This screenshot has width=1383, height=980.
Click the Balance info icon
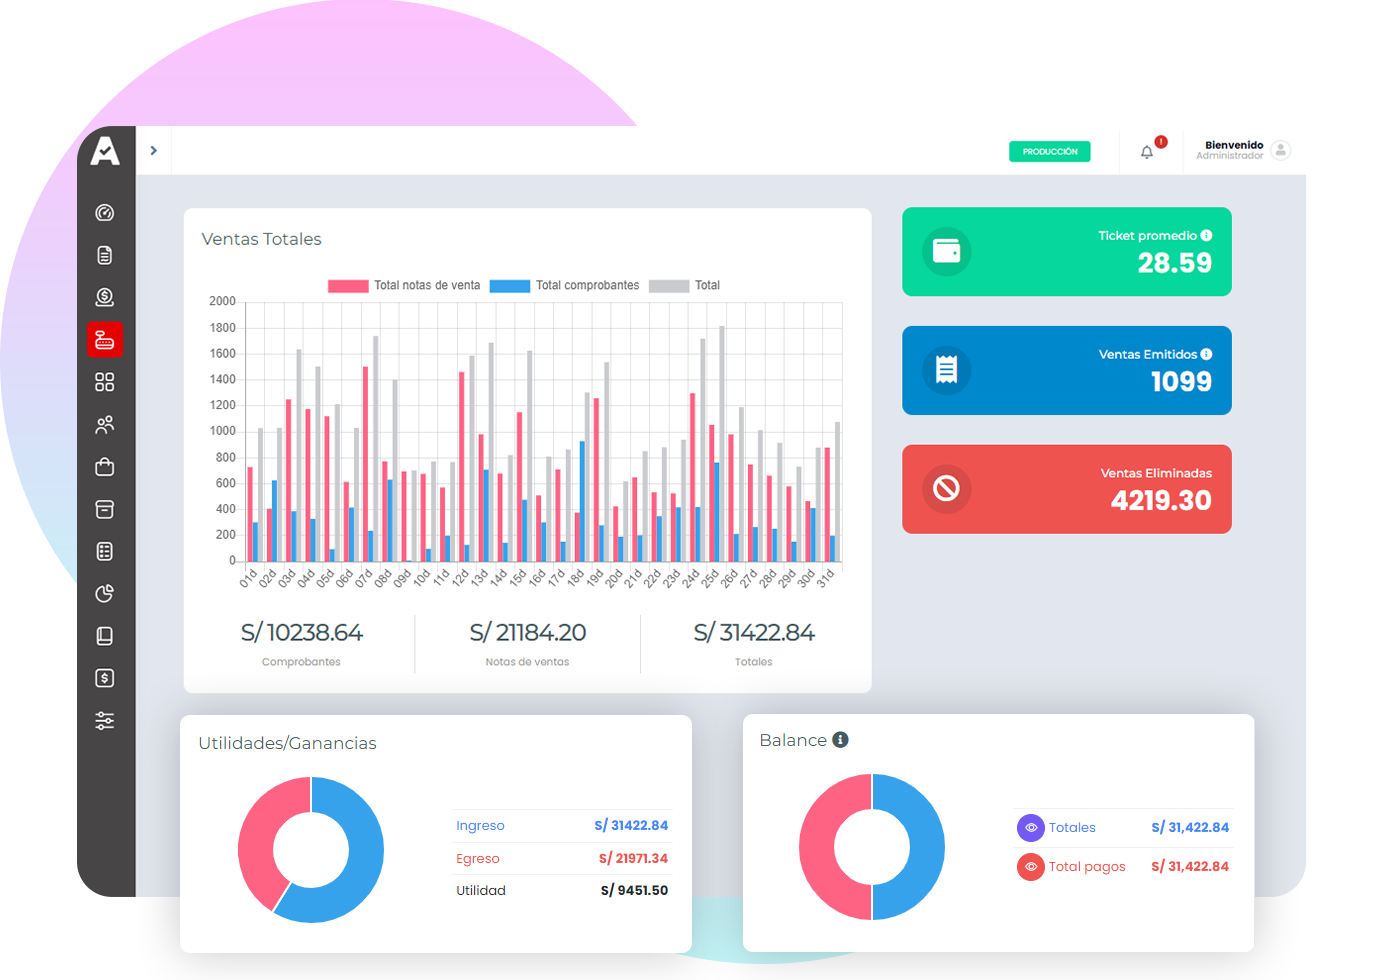[840, 740]
